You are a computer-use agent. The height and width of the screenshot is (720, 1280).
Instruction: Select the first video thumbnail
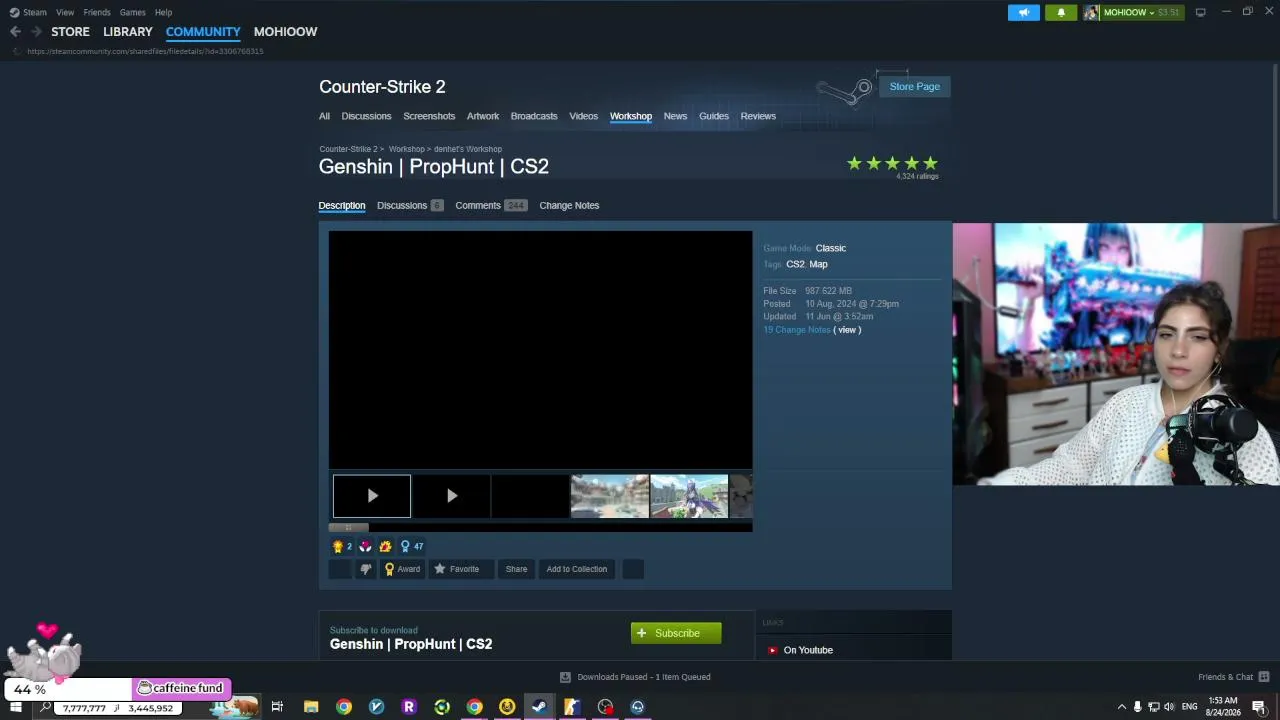click(372, 496)
